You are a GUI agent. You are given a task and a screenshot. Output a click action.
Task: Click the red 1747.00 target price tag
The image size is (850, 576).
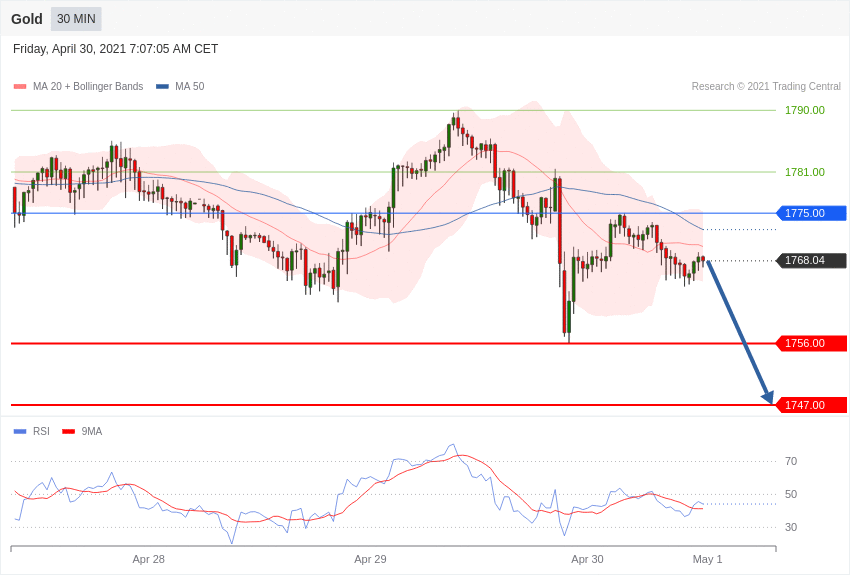pyautogui.click(x=812, y=405)
